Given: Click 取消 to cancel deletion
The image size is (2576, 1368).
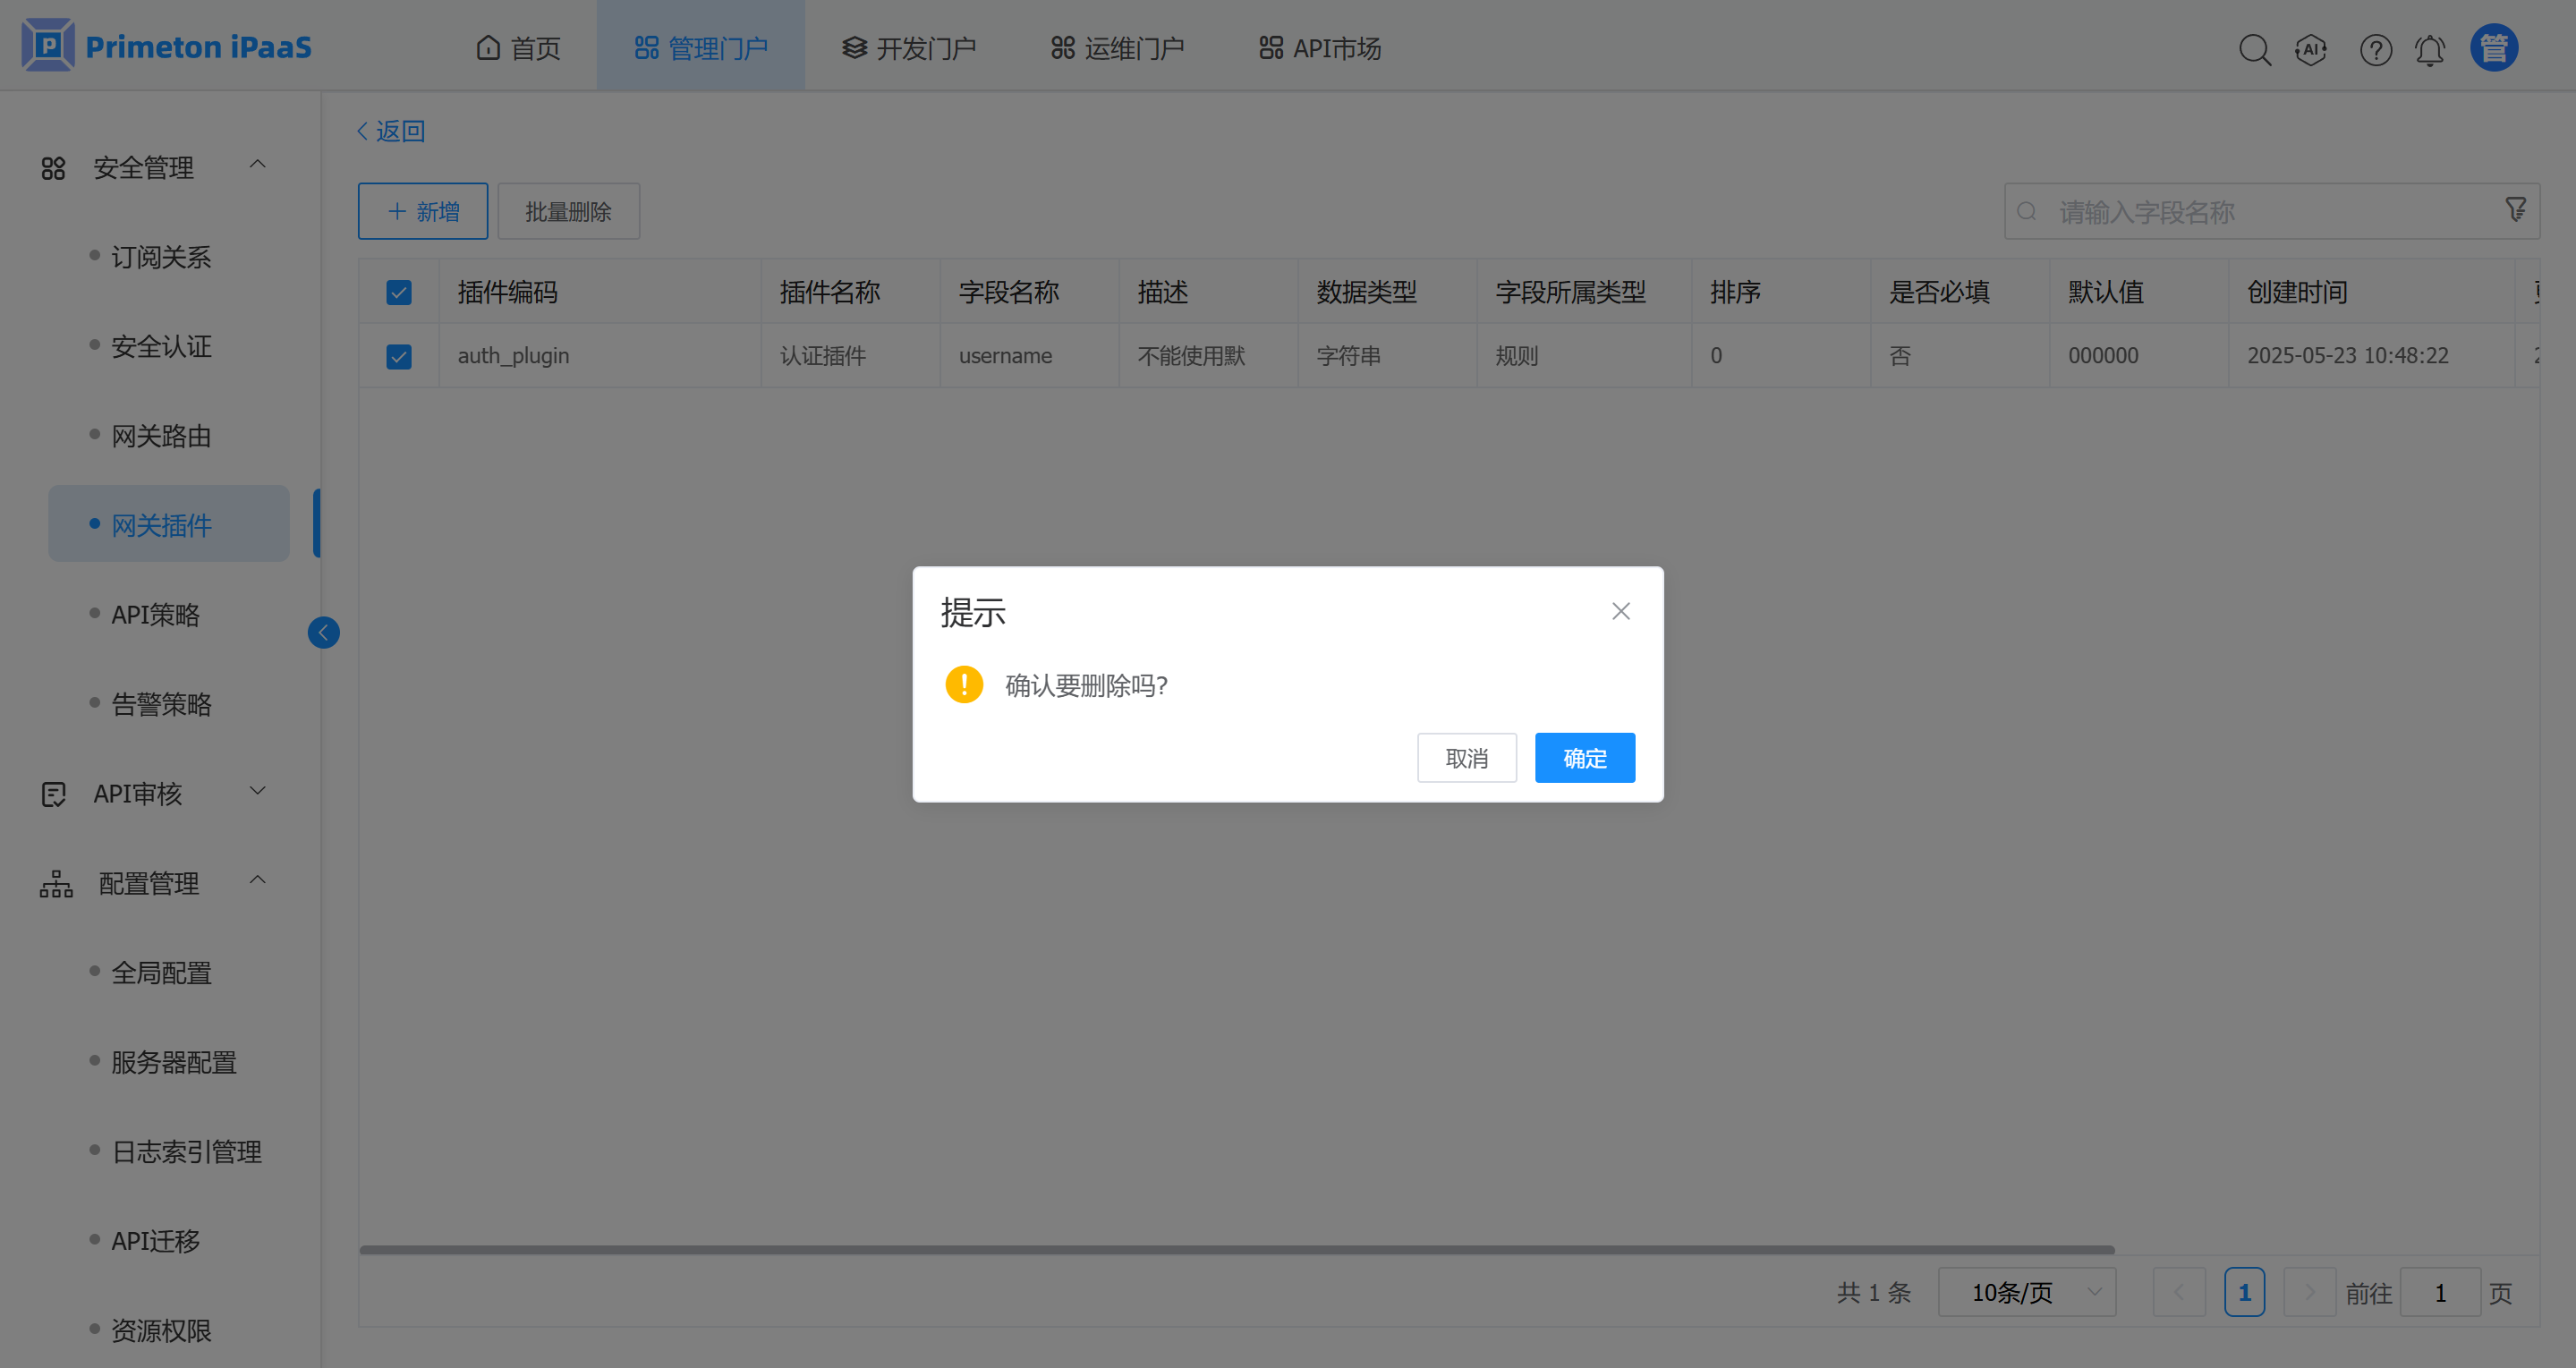Looking at the screenshot, I should [1466, 758].
